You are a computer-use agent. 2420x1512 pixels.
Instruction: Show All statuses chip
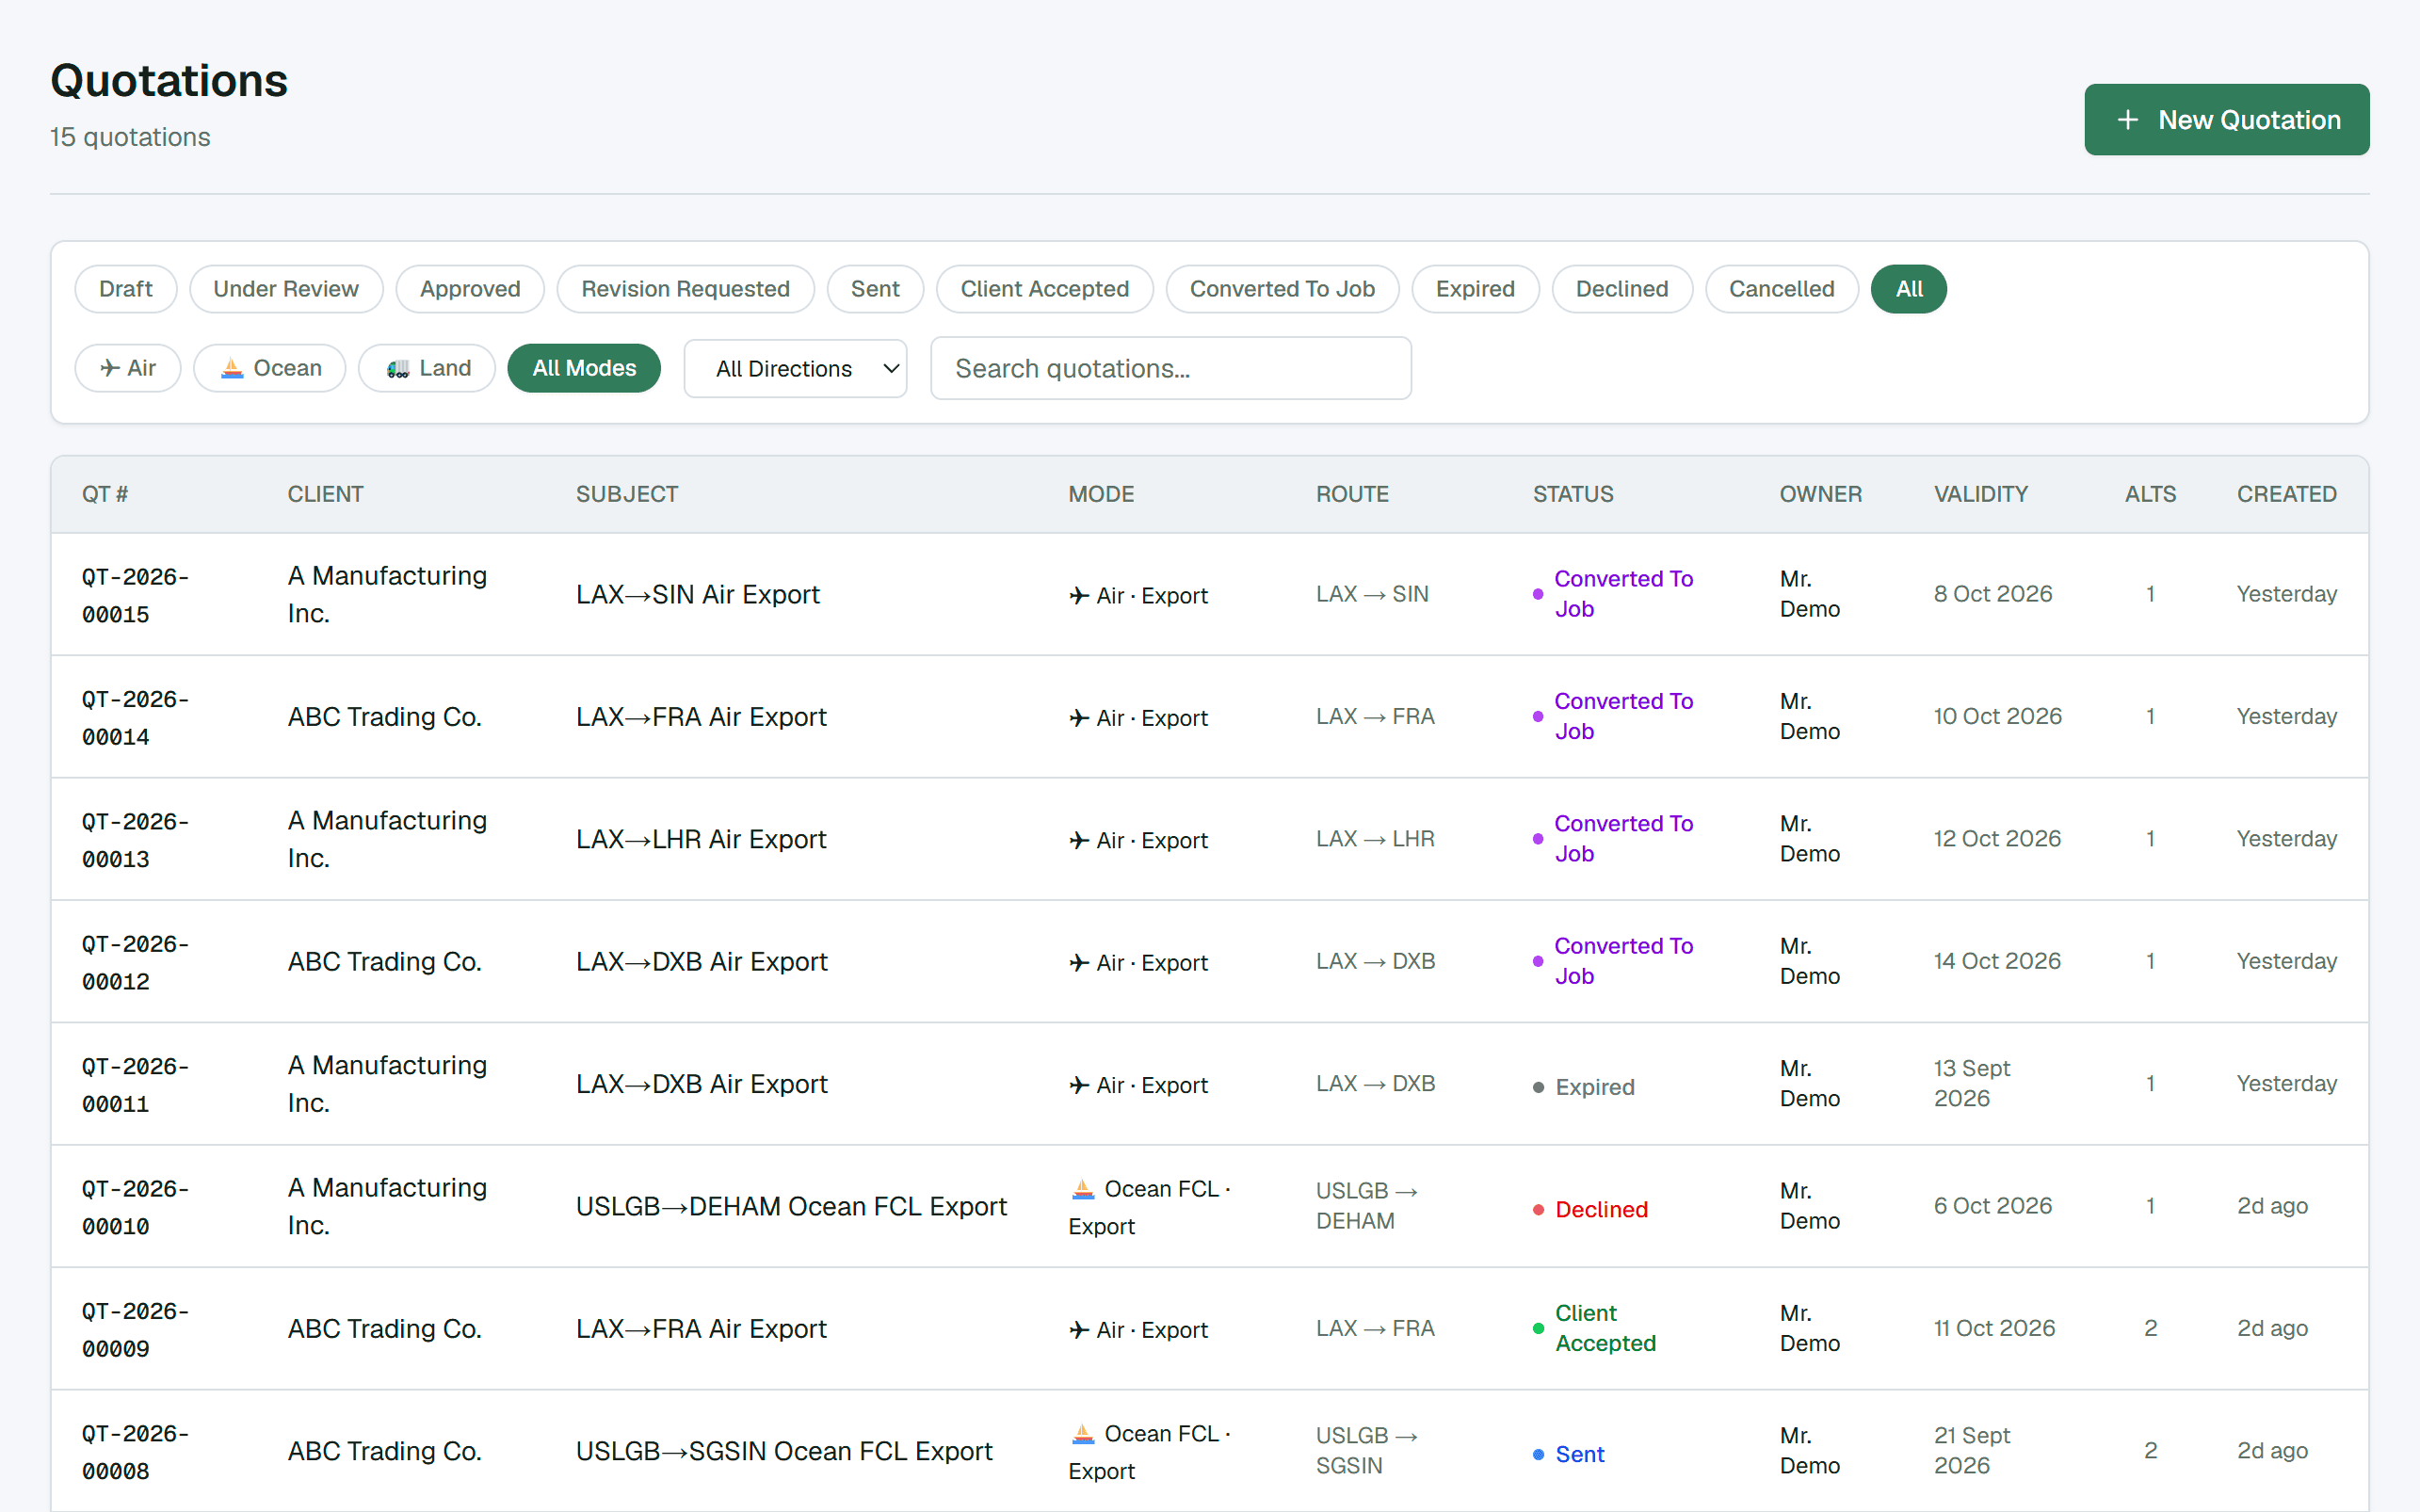[x=1908, y=289]
